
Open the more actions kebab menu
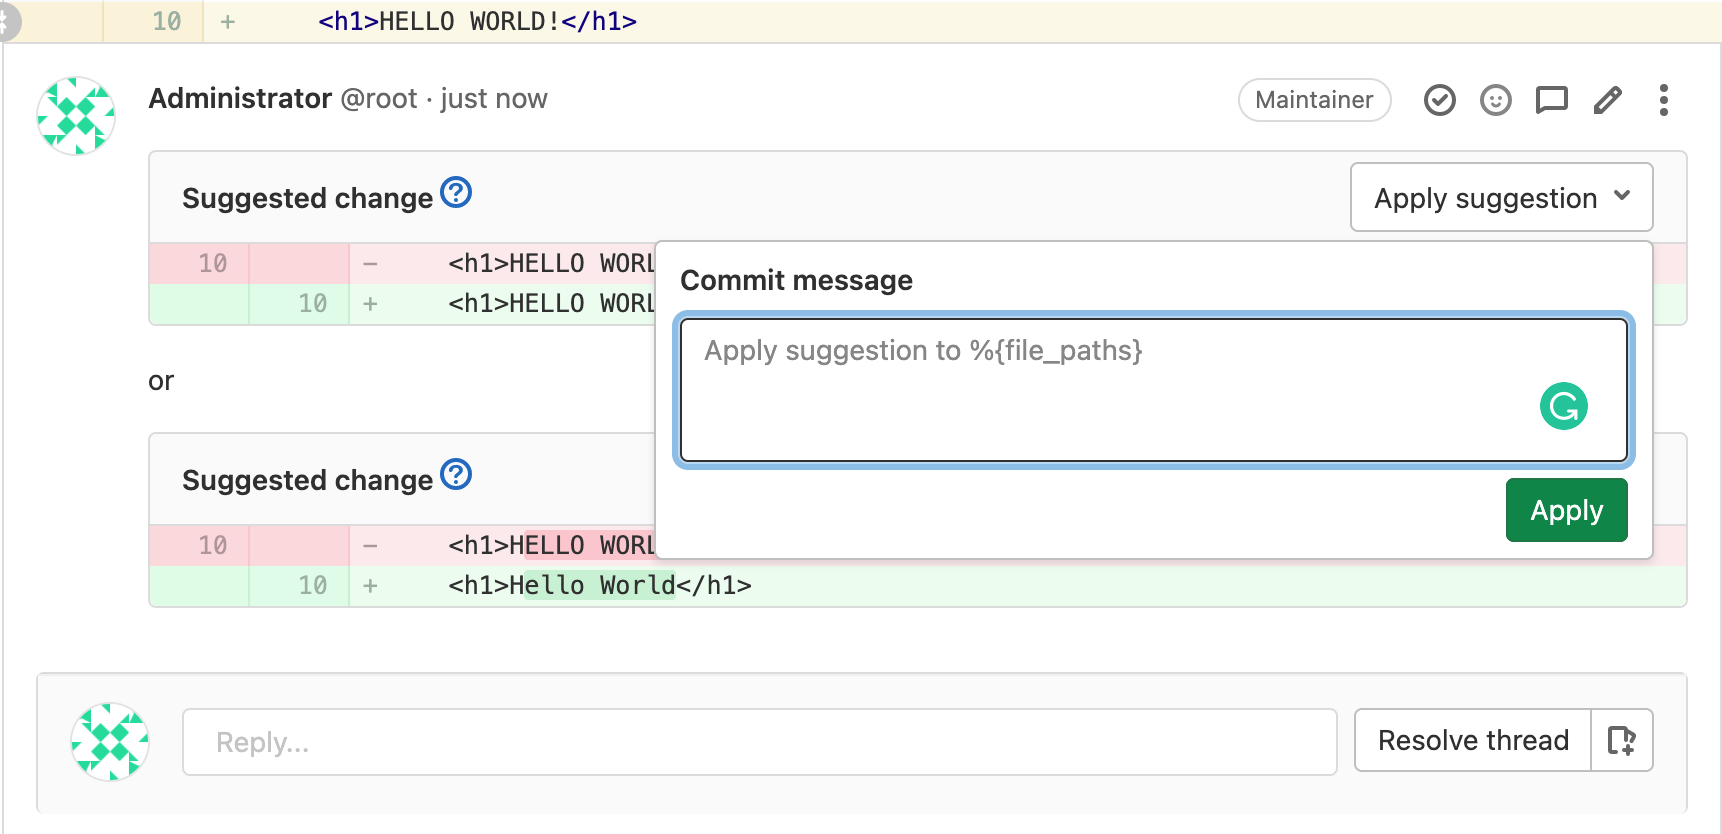(x=1663, y=100)
